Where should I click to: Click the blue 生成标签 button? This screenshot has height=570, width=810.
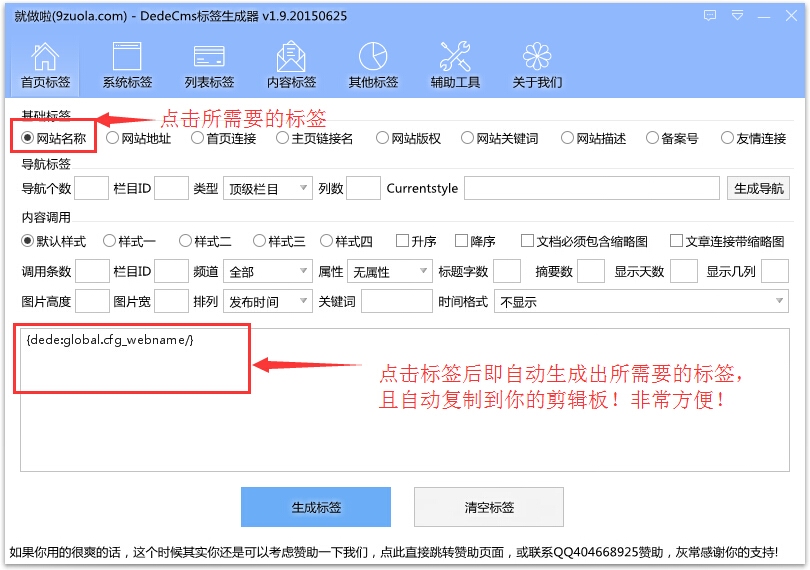pyautogui.click(x=316, y=507)
